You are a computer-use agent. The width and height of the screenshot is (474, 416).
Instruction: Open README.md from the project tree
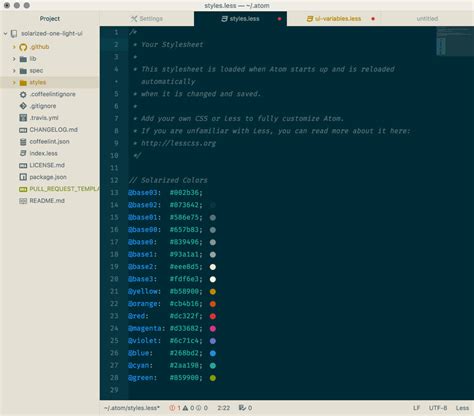(47, 201)
